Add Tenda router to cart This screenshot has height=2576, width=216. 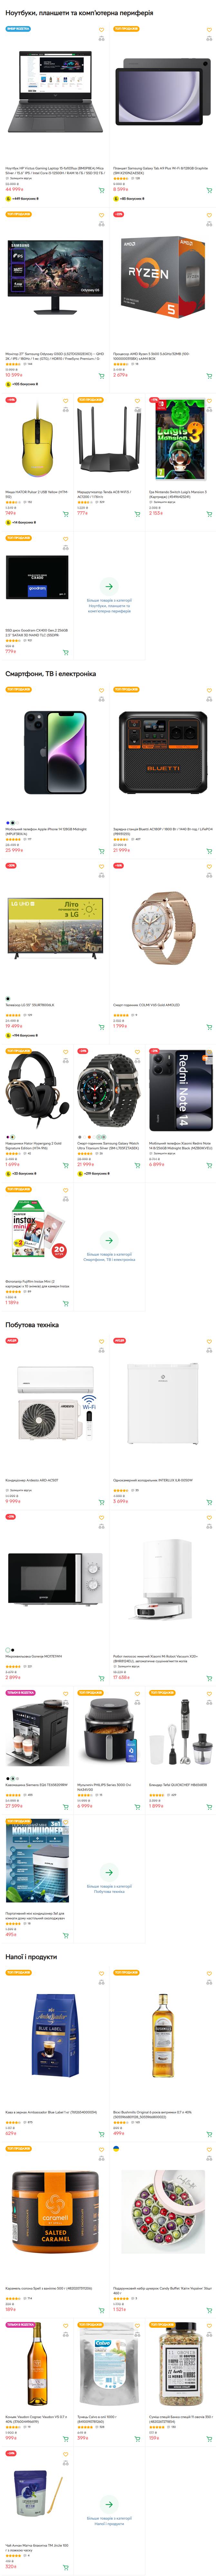[x=137, y=514]
